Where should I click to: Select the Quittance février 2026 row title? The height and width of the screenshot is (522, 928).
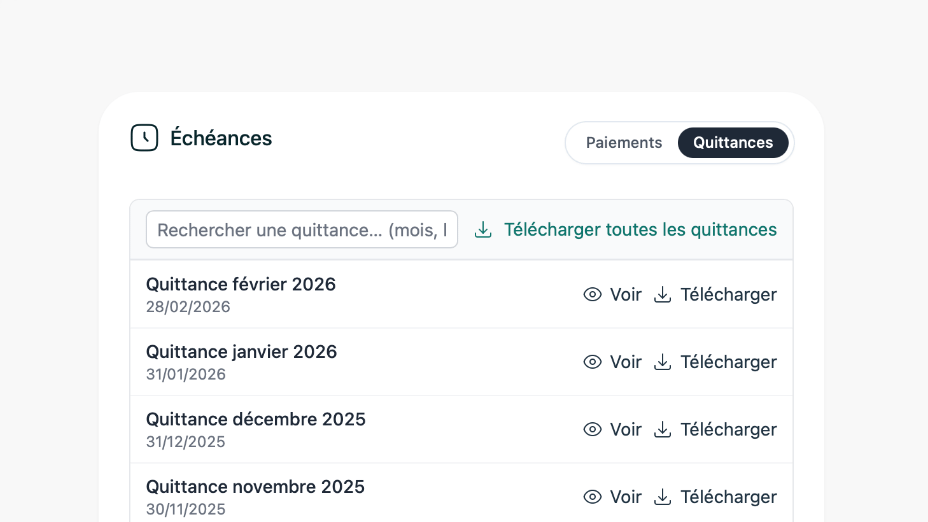241,284
